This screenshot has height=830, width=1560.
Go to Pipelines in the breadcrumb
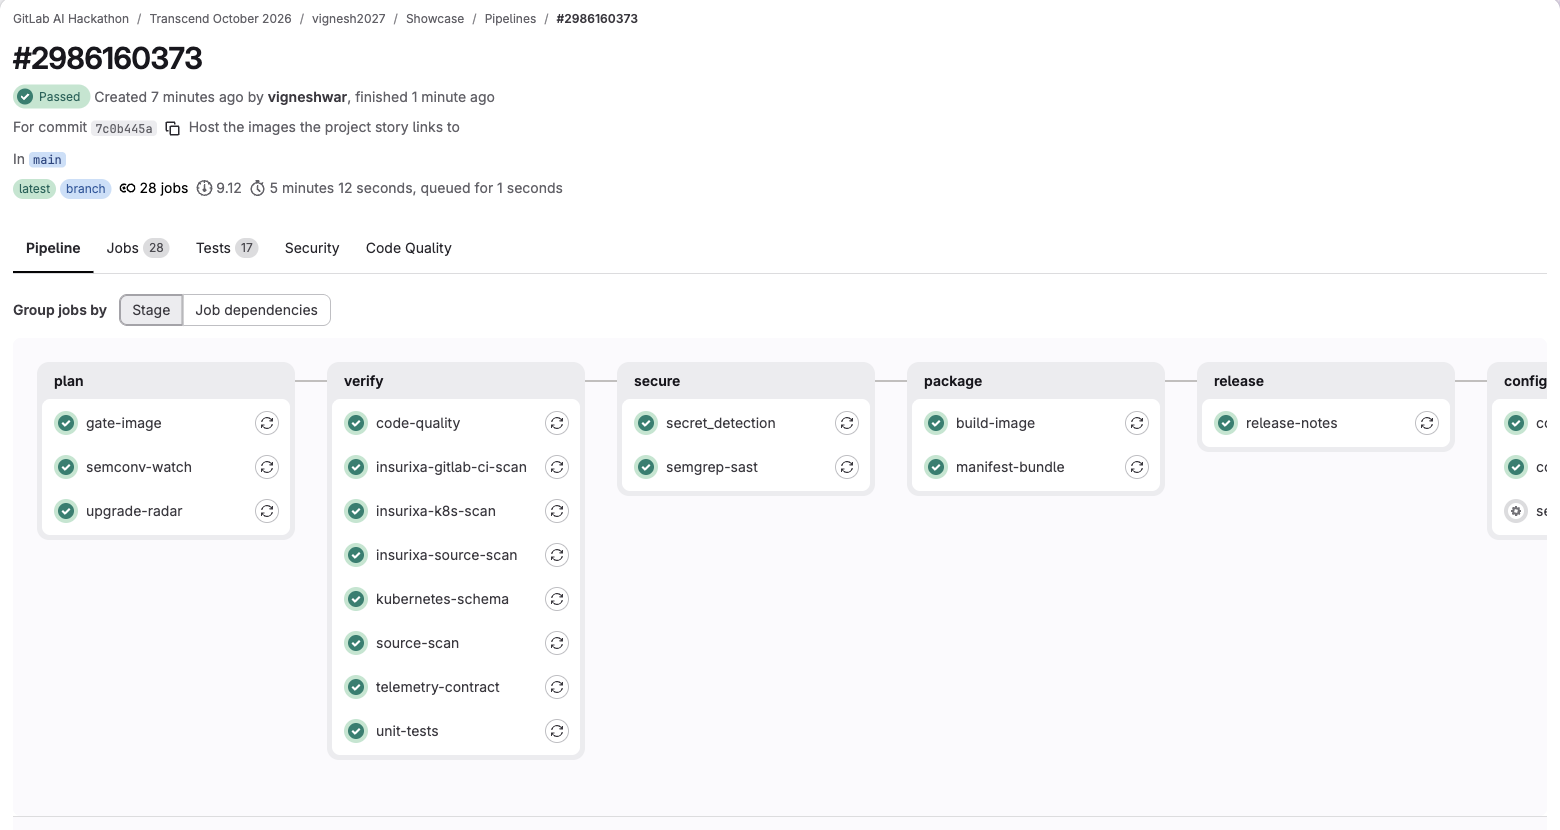pyautogui.click(x=510, y=19)
